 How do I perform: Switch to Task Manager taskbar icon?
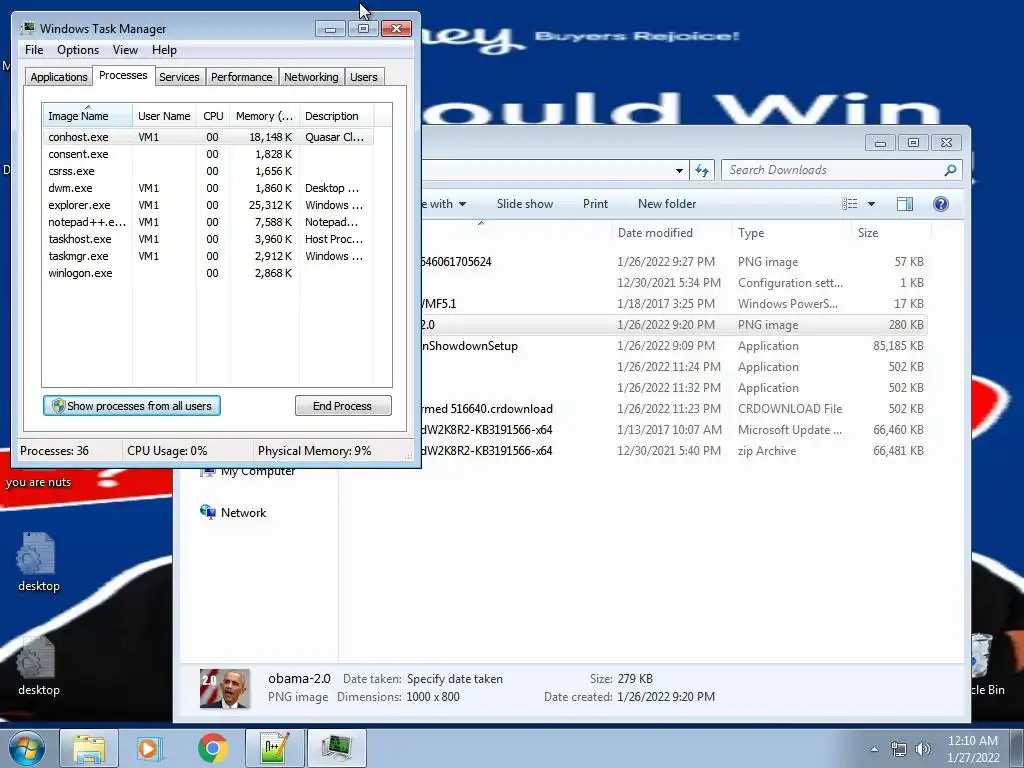336,748
